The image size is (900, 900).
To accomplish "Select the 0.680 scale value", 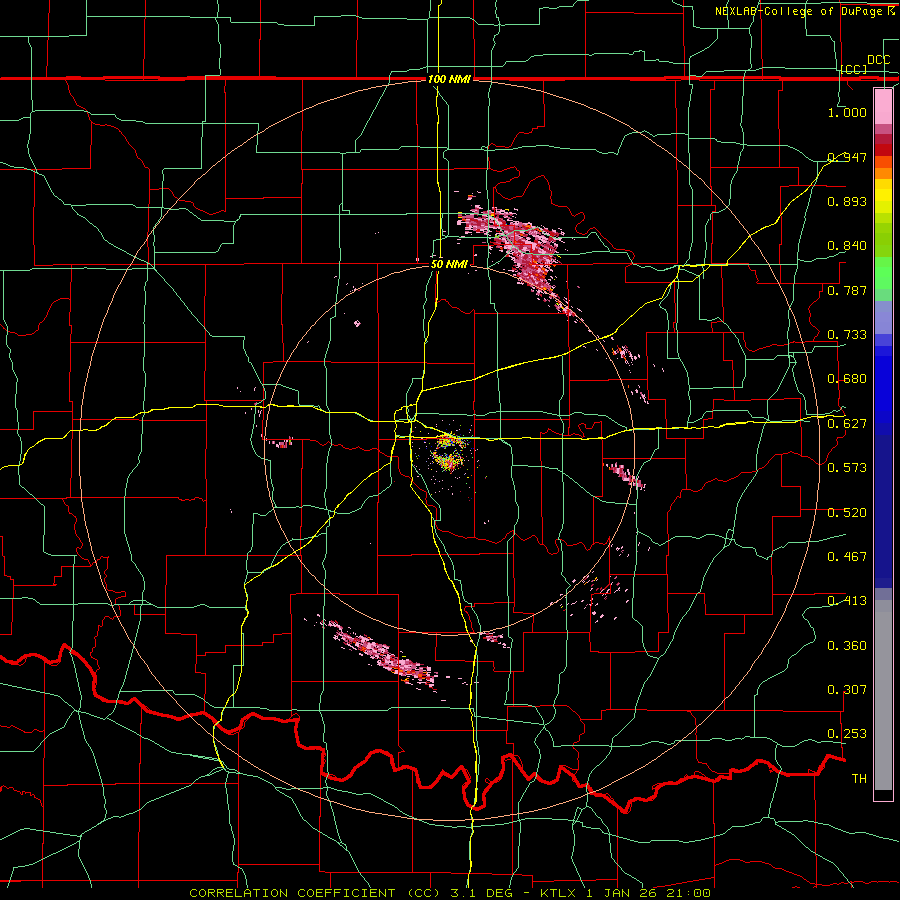I will (x=847, y=379).
